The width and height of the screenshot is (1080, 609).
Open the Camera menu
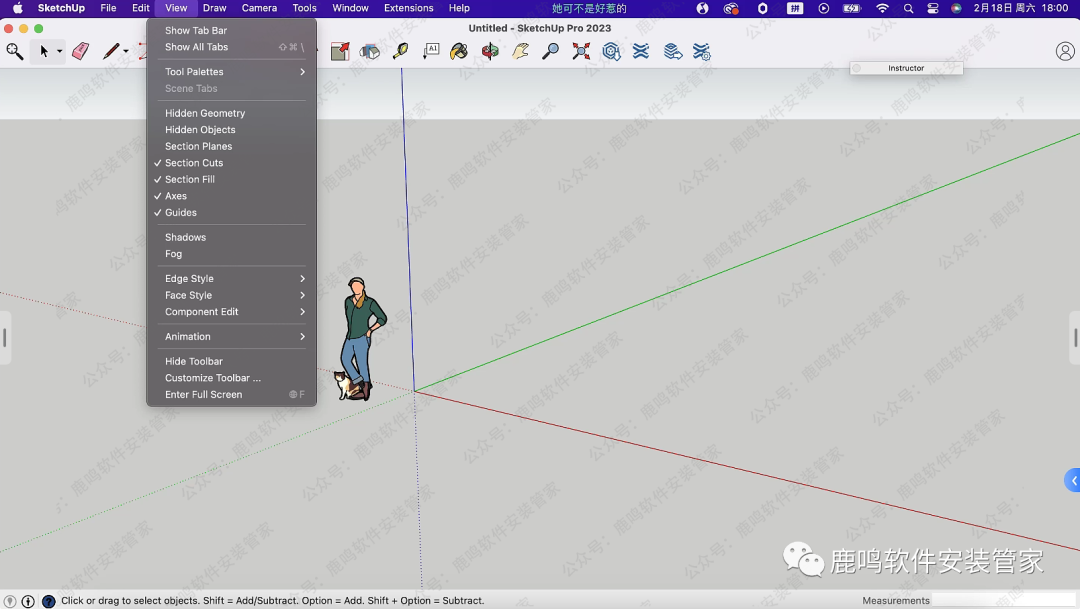pyautogui.click(x=259, y=8)
